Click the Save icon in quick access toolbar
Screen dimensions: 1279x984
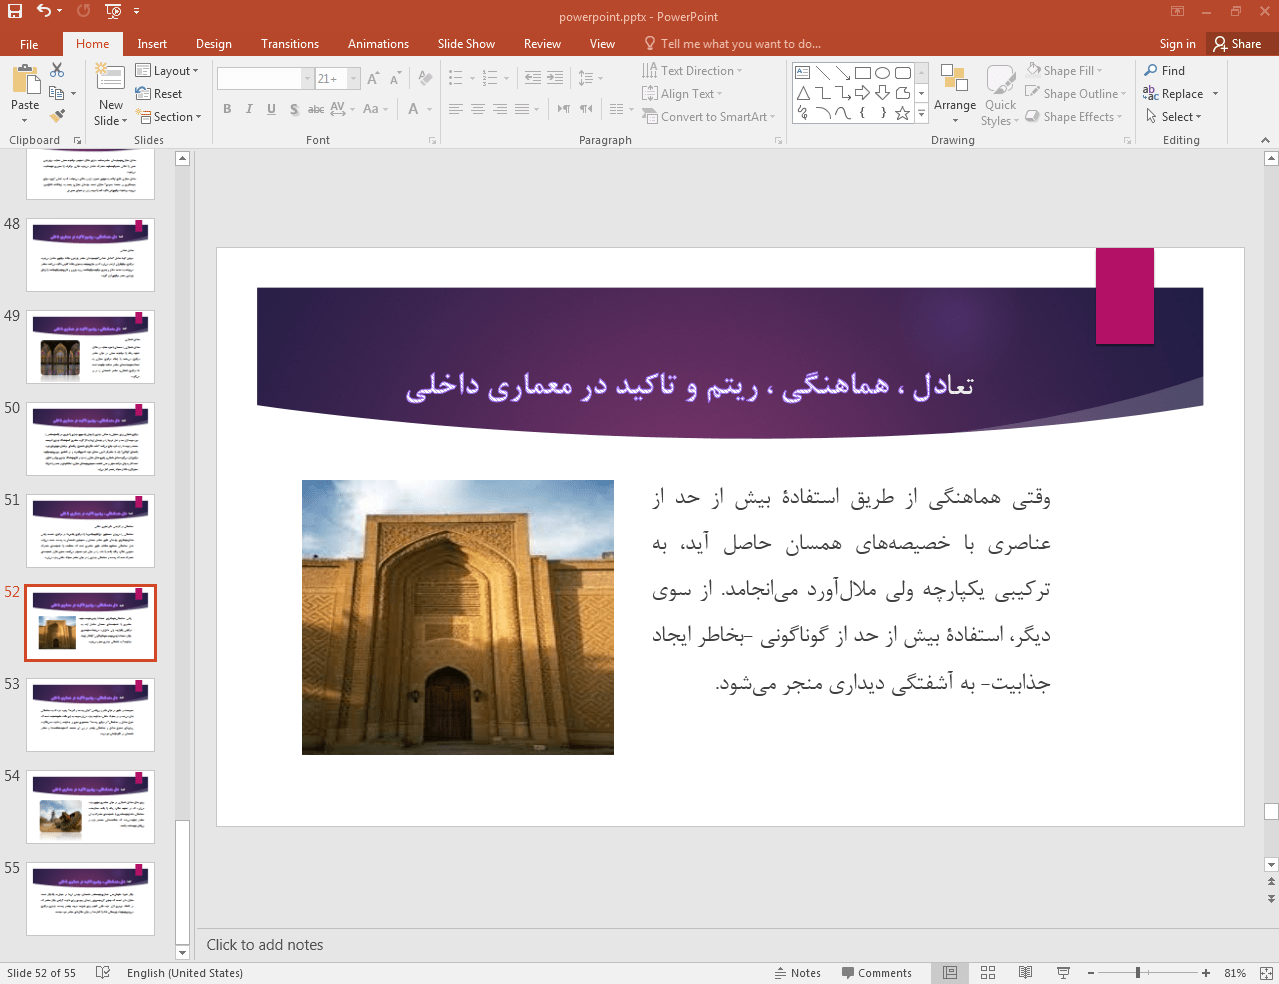(x=15, y=11)
